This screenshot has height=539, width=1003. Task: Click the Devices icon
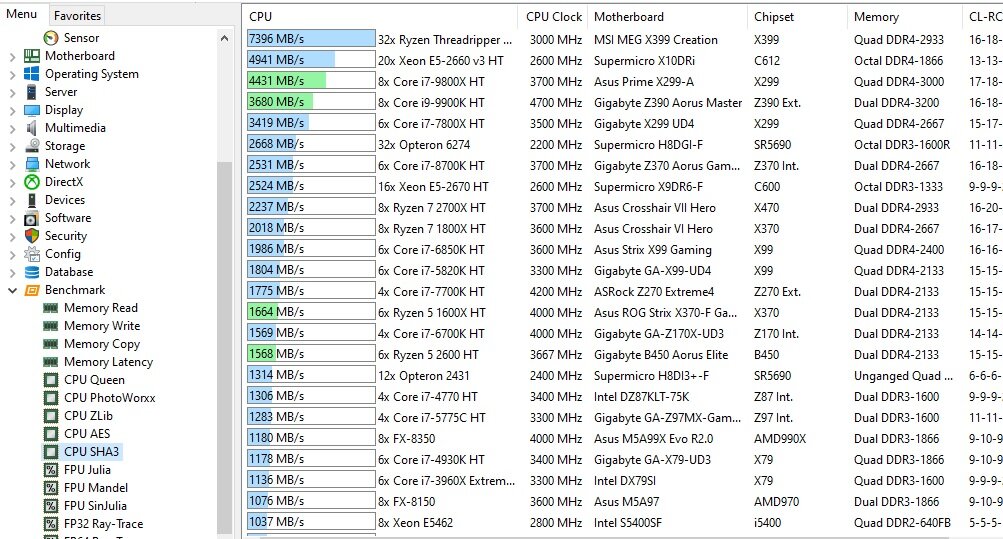pos(31,200)
